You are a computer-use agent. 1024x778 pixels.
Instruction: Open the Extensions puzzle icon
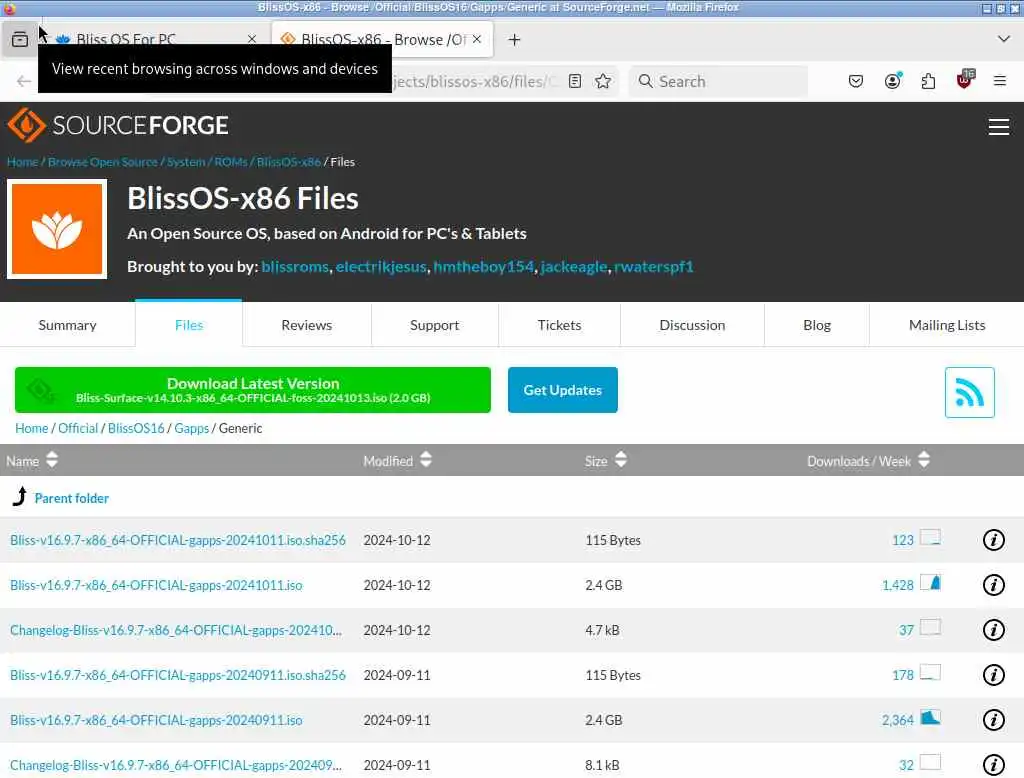click(x=928, y=81)
